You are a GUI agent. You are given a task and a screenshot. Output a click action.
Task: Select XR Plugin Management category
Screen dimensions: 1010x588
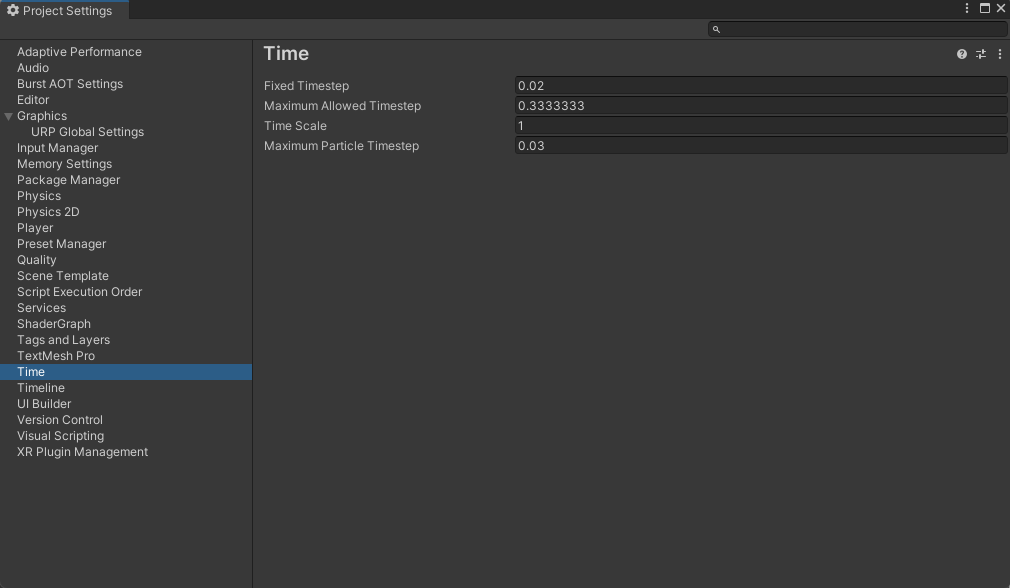coord(82,452)
